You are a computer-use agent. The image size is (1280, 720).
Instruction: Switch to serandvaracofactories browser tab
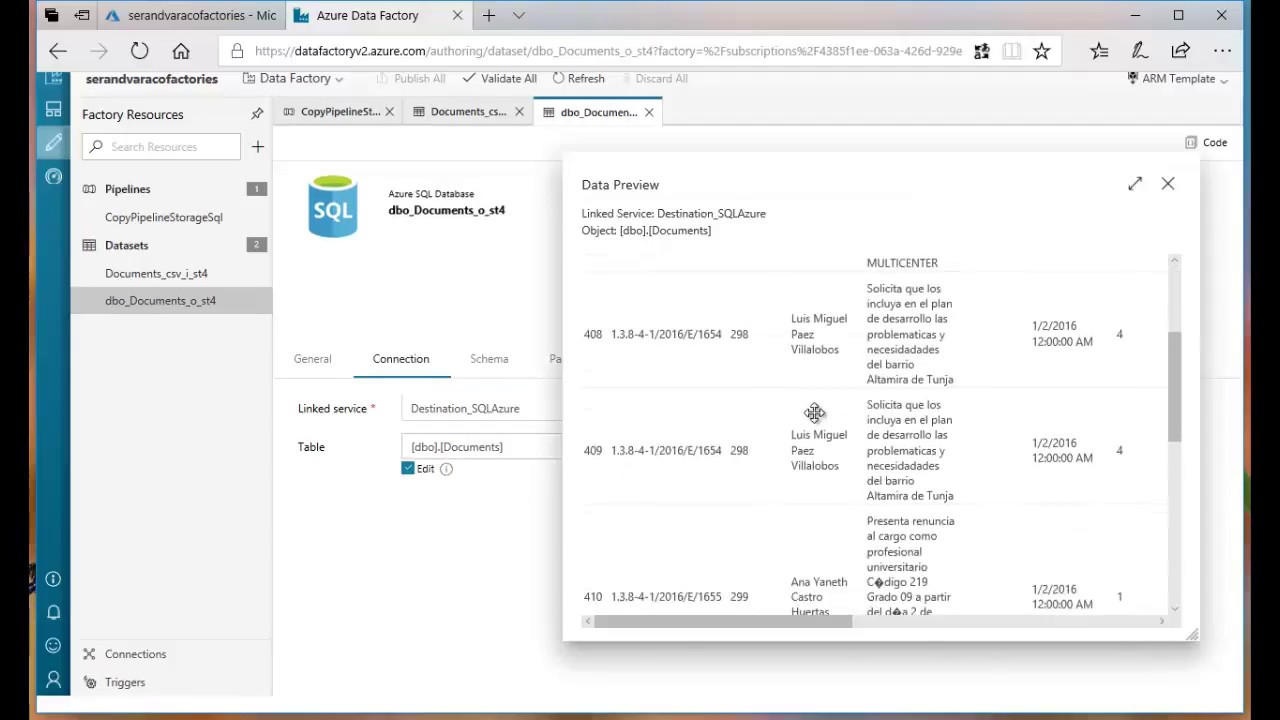[190, 16]
